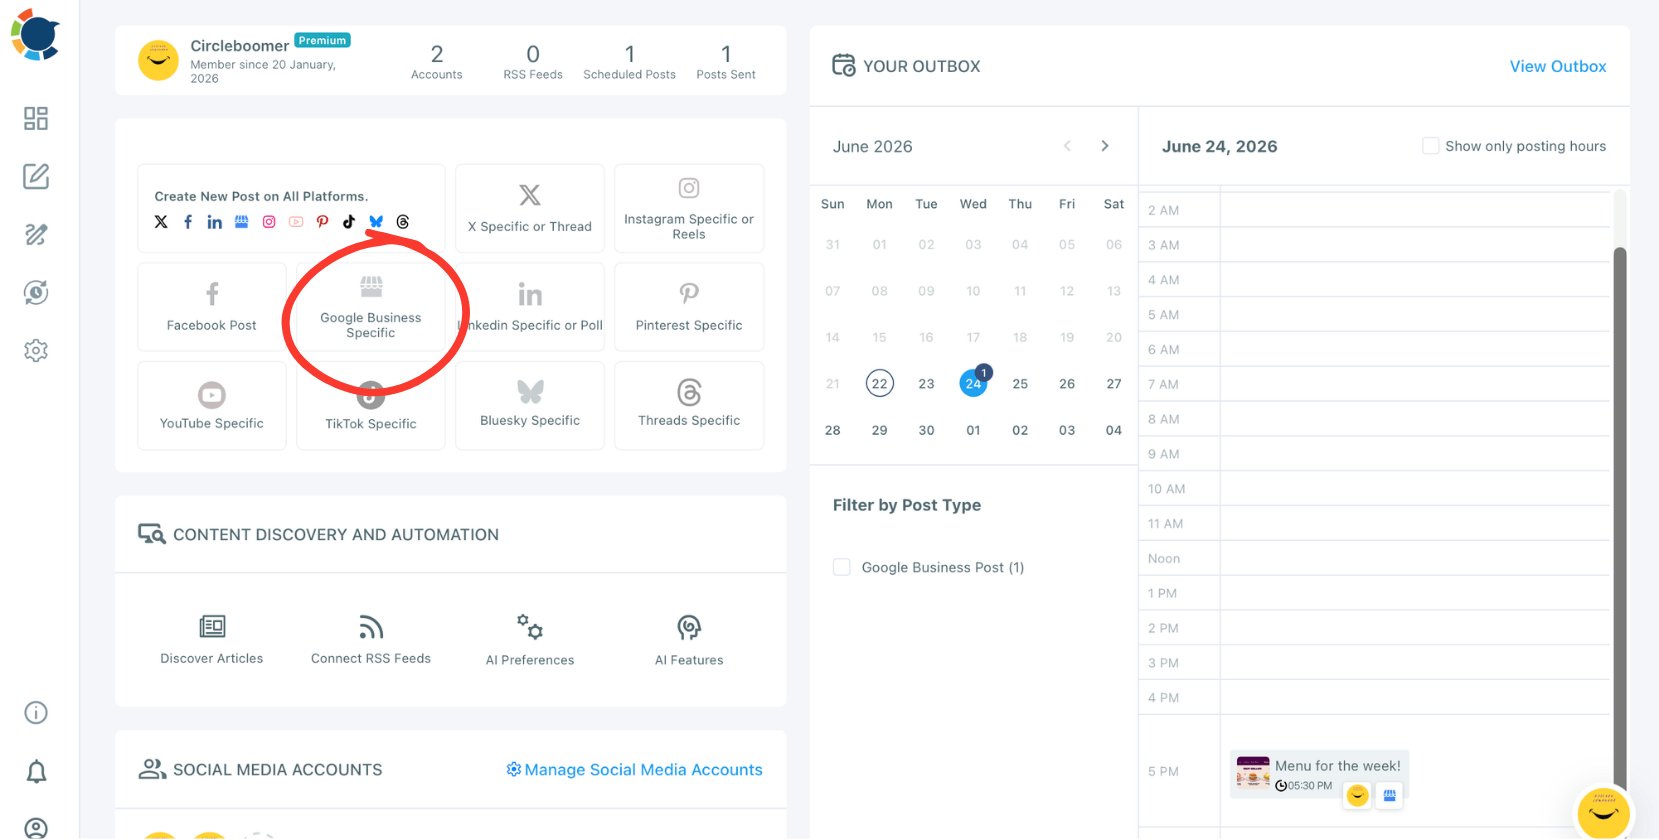Screen dimensions: 1659x840
Task: Click Manage Social Media Accounts link
Action: [634, 770]
